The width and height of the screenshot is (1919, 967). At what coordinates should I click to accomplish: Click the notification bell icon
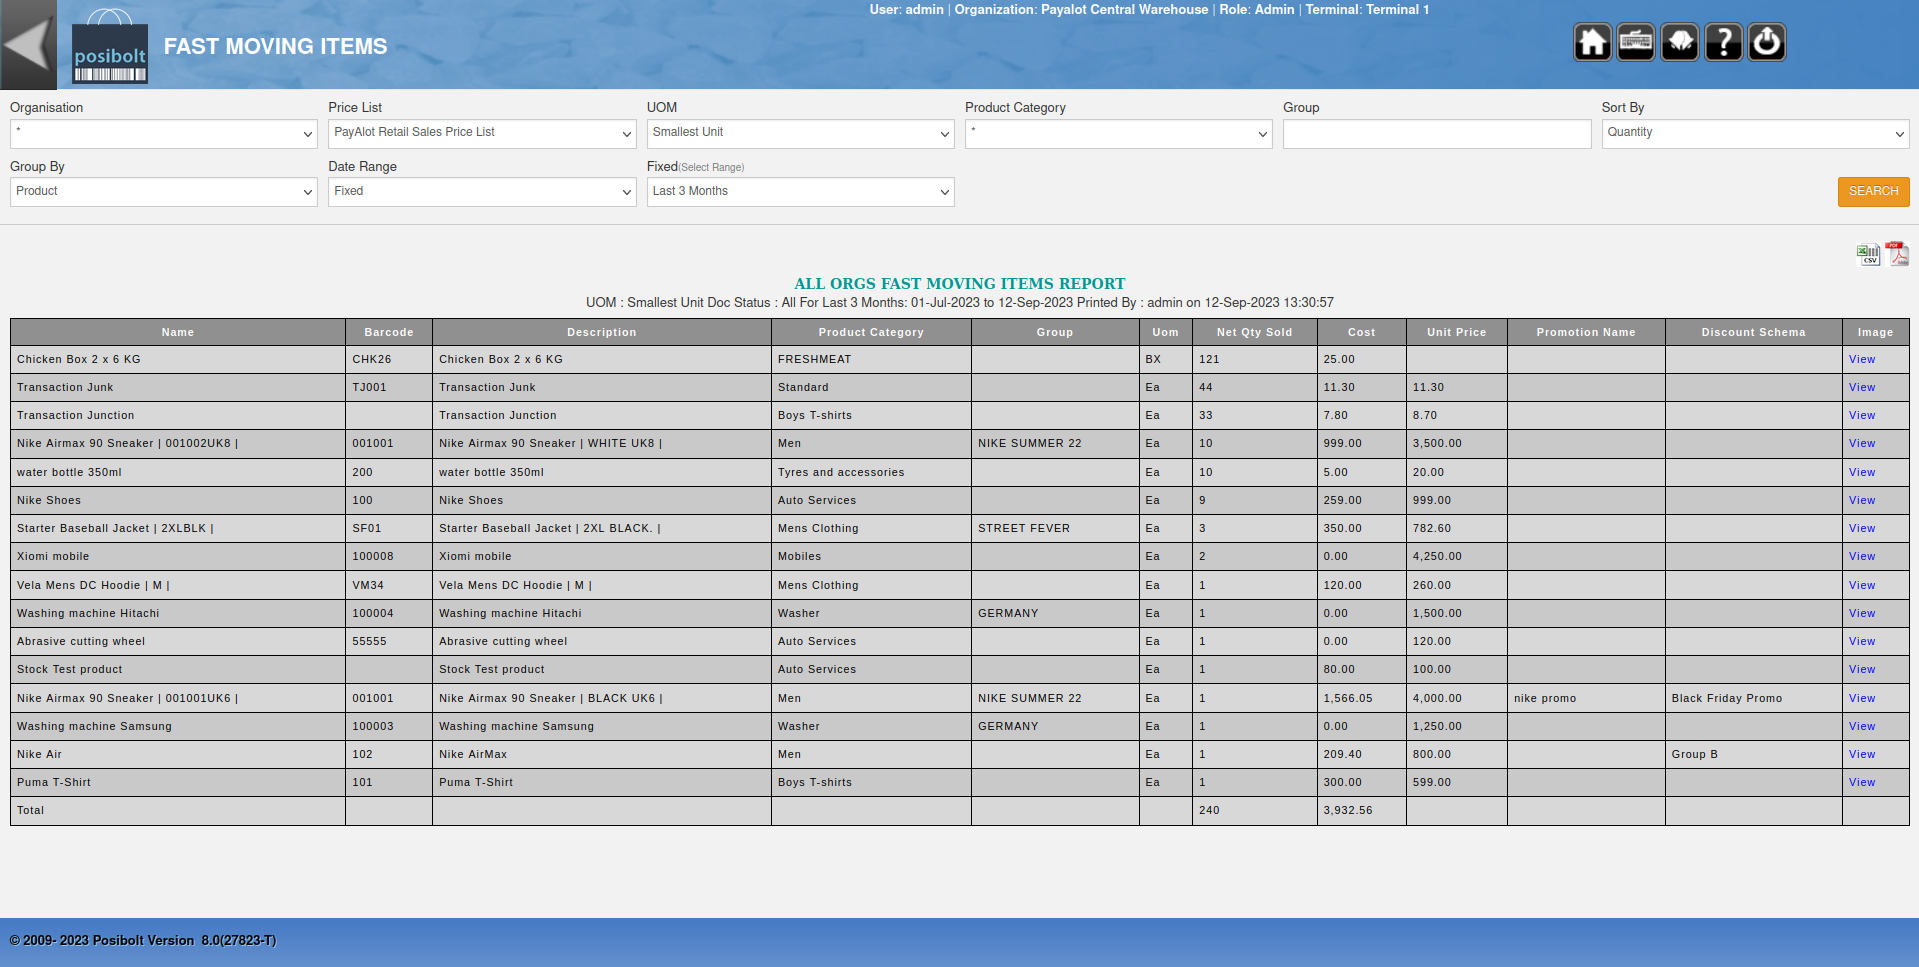coord(1680,43)
